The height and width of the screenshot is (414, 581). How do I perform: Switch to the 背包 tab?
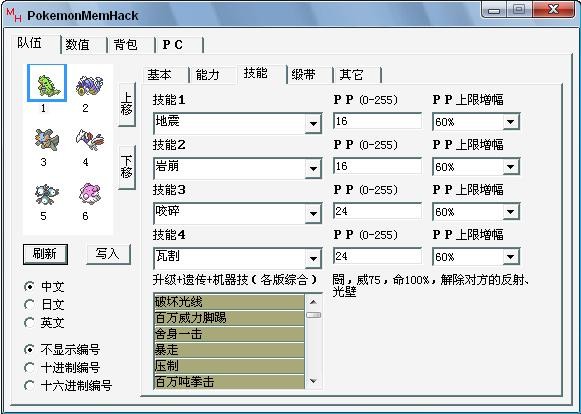click(x=131, y=45)
